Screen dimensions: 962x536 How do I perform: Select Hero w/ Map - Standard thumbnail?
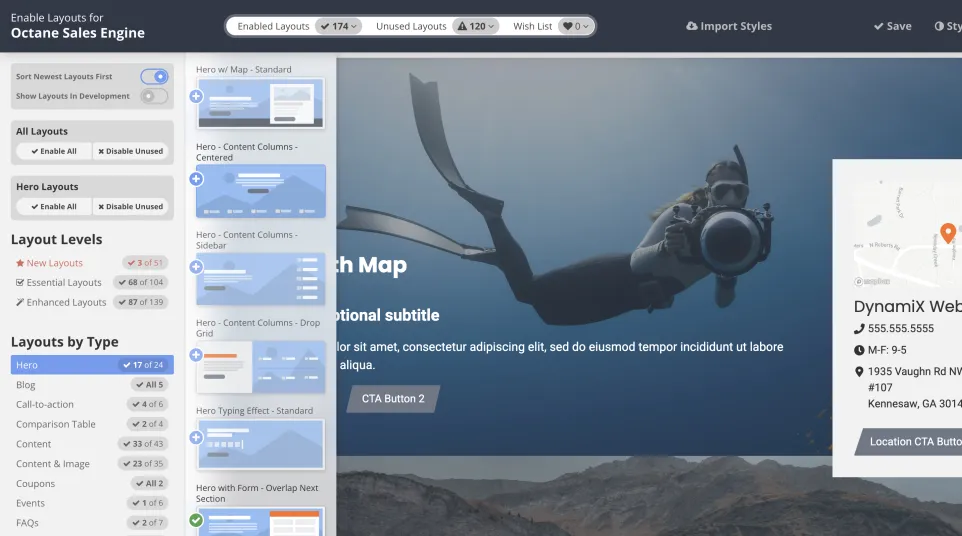261,103
